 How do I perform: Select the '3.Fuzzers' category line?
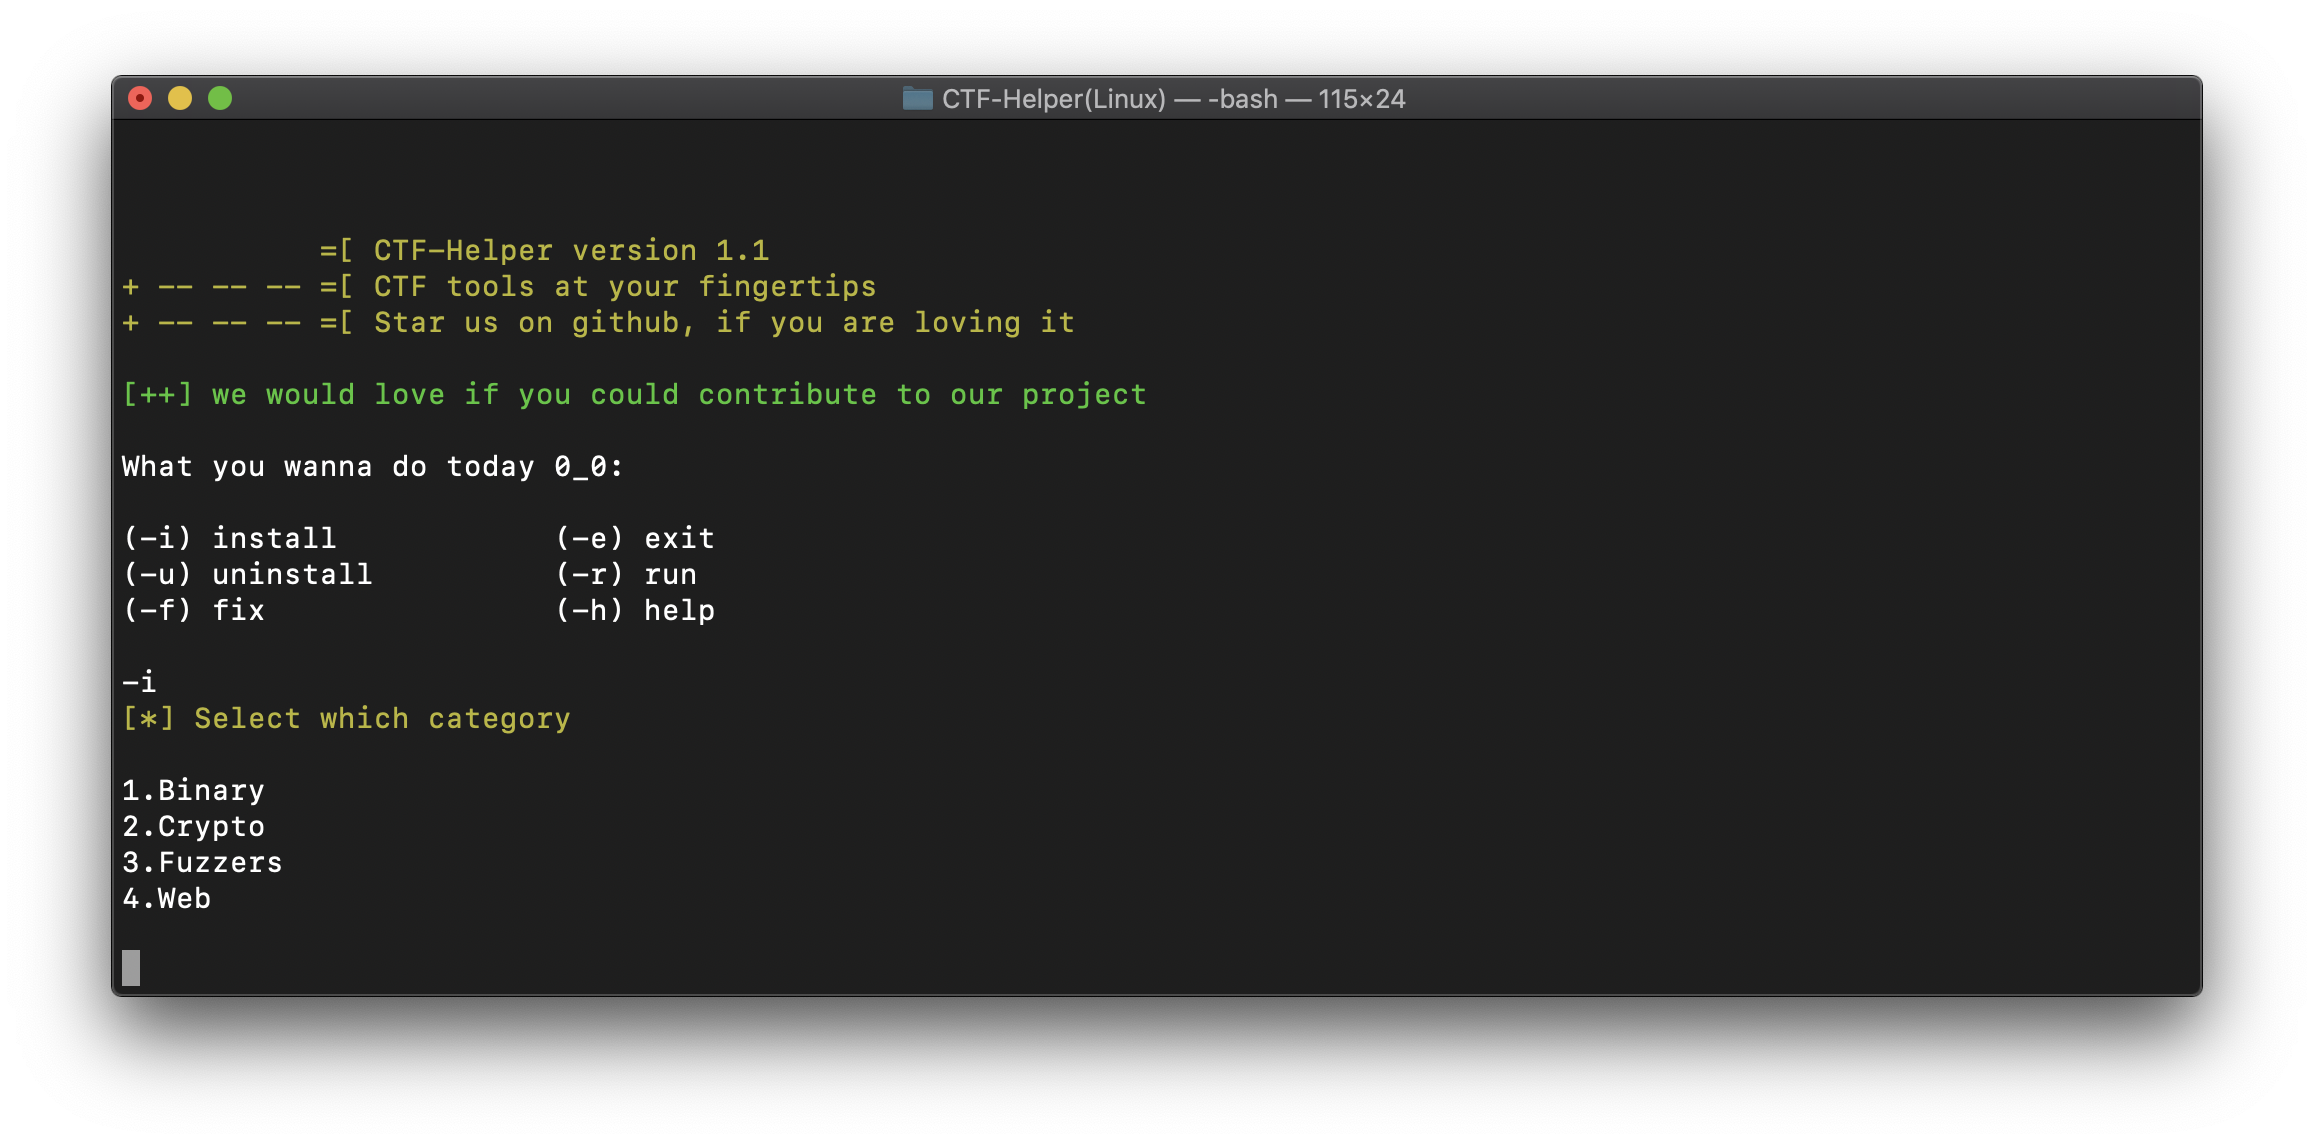202,862
